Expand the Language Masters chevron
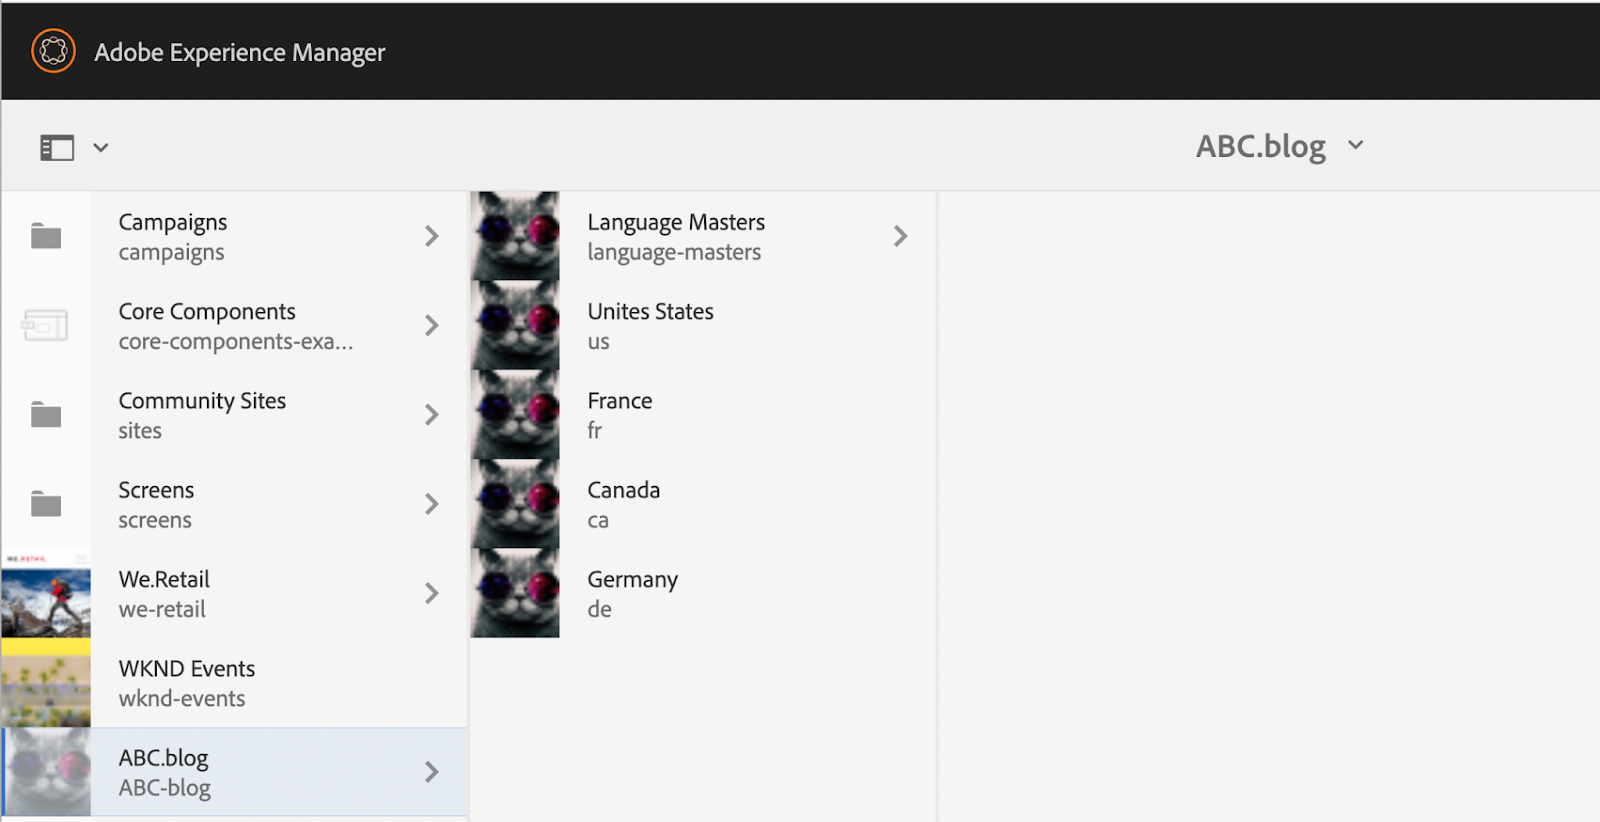The height and width of the screenshot is (822, 1600). click(x=900, y=236)
